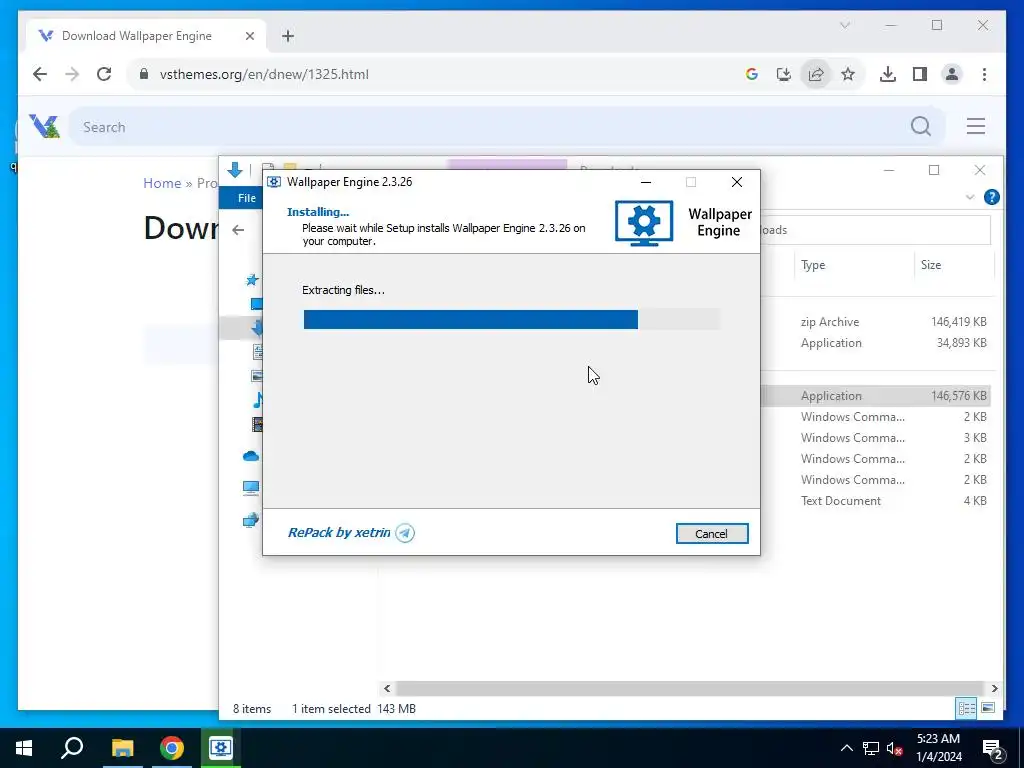Click the scroll left arrow in File Explorer
Image resolution: width=1024 pixels, height=768 pixels.
tap(387, 688)
